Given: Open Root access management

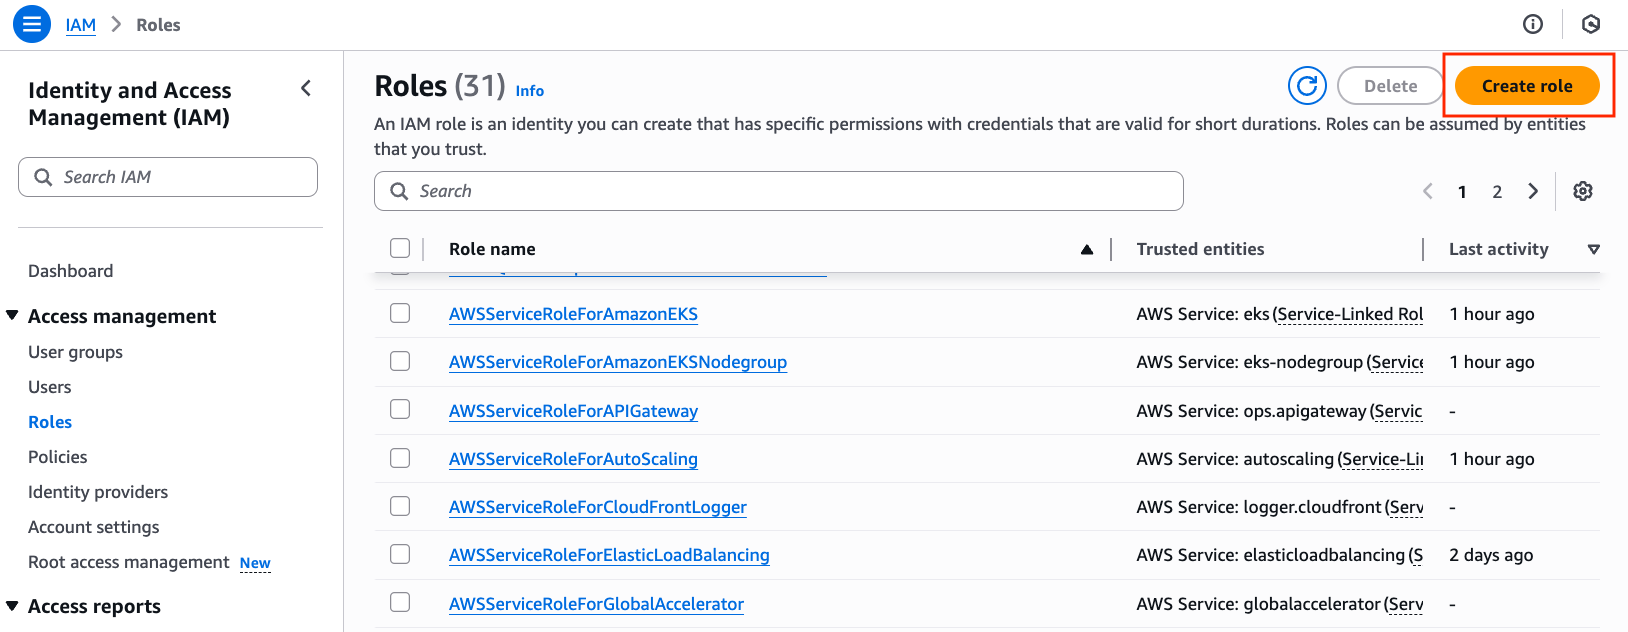Looking at the screenshot, I should point(129,562).
